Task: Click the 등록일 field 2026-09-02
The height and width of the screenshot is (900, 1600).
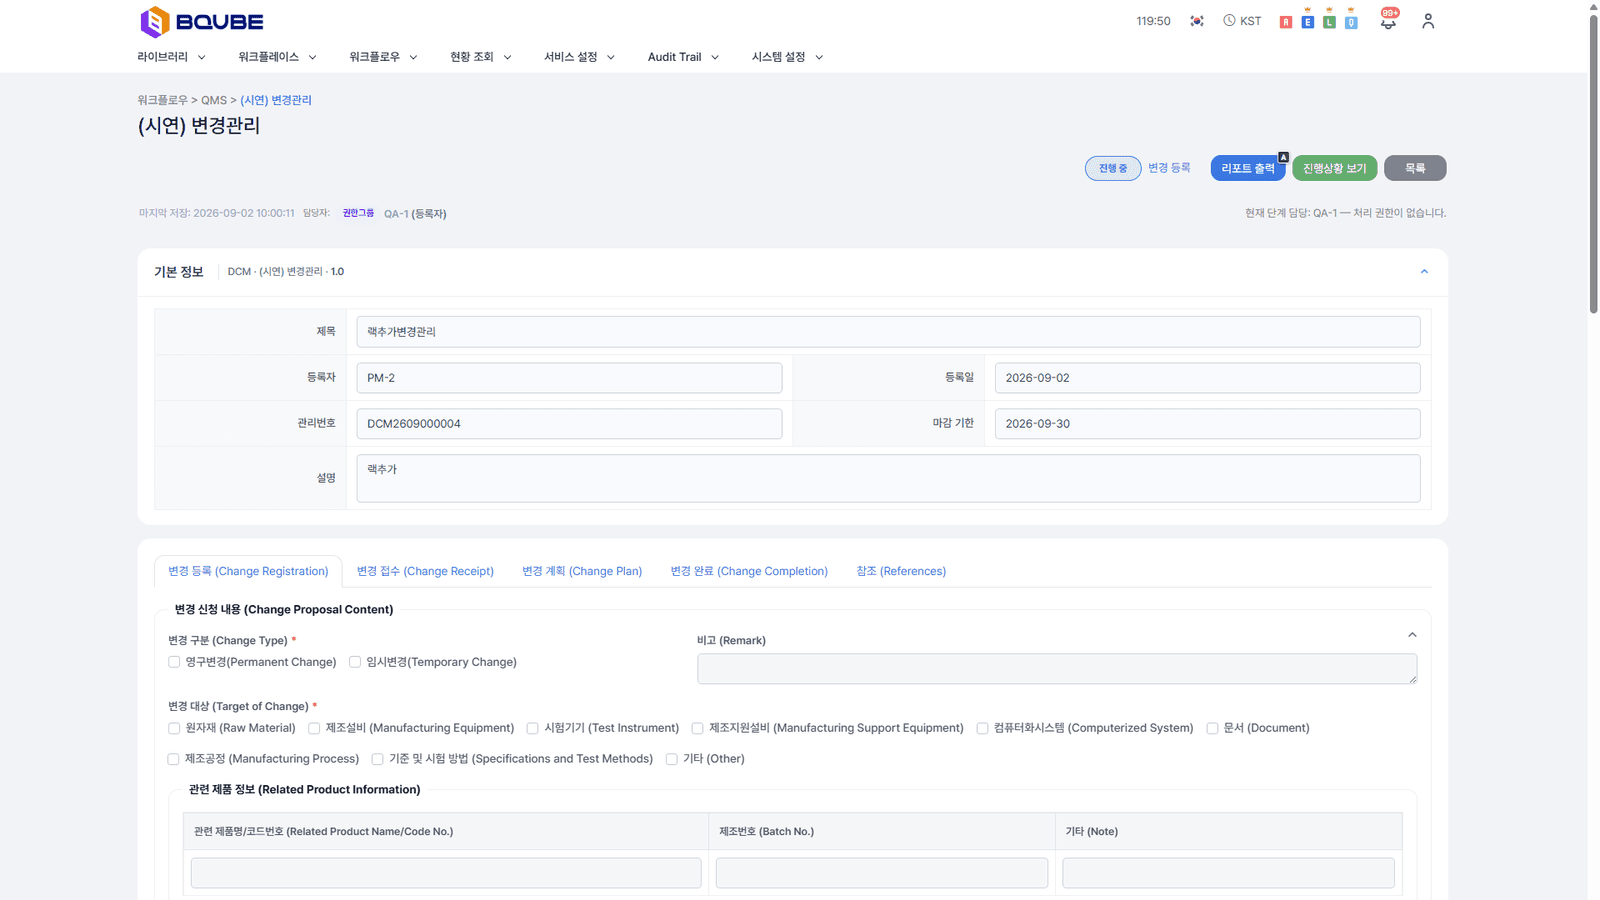Action: (1207, 378)
